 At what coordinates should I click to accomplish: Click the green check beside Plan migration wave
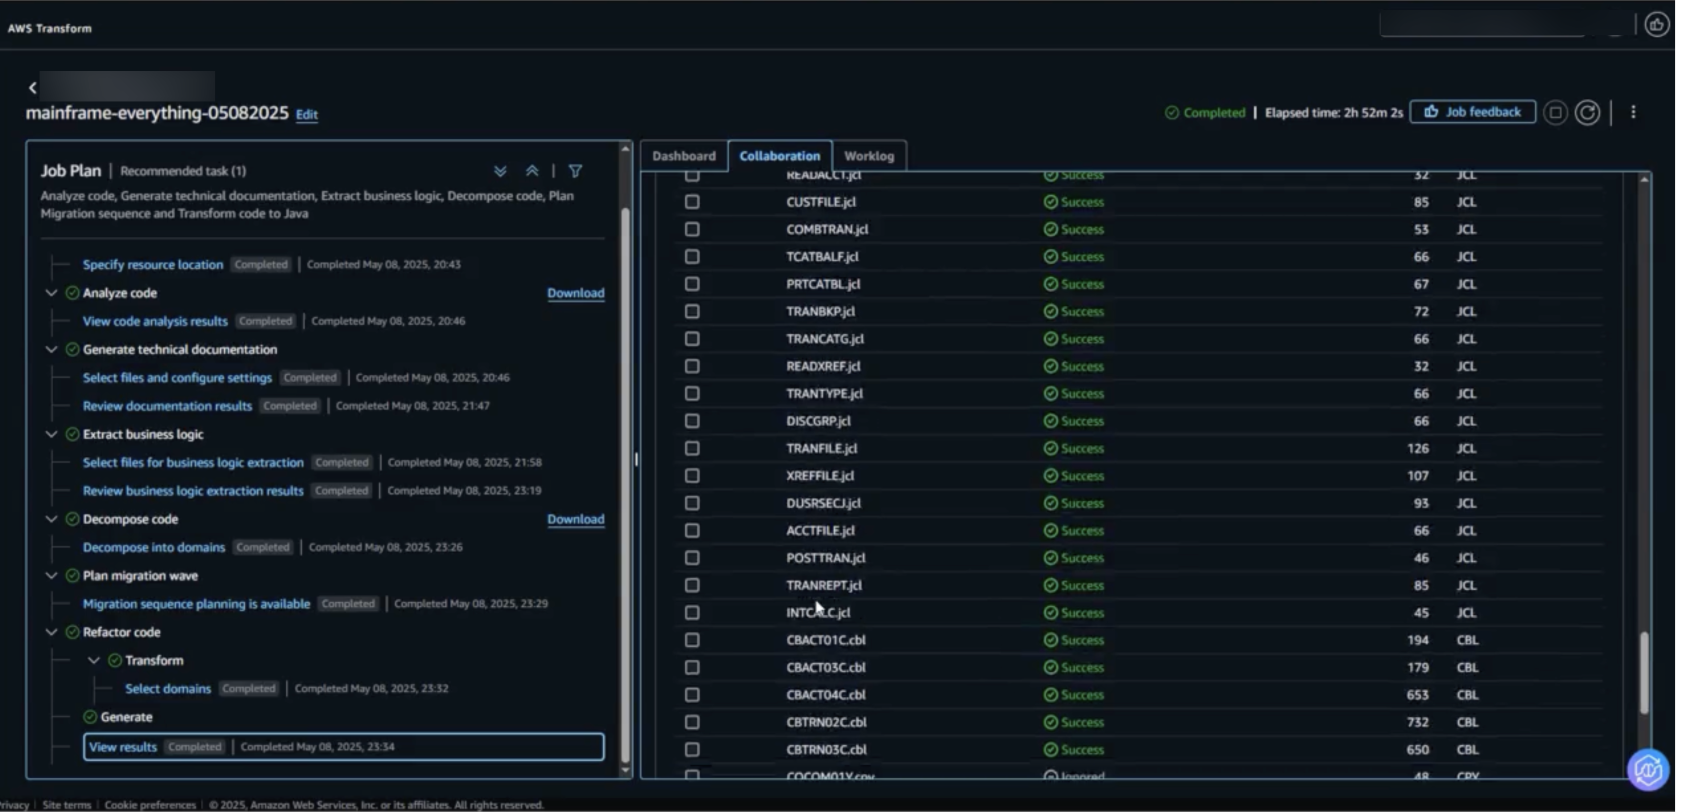pyautogui.click(x=72, y=575)
